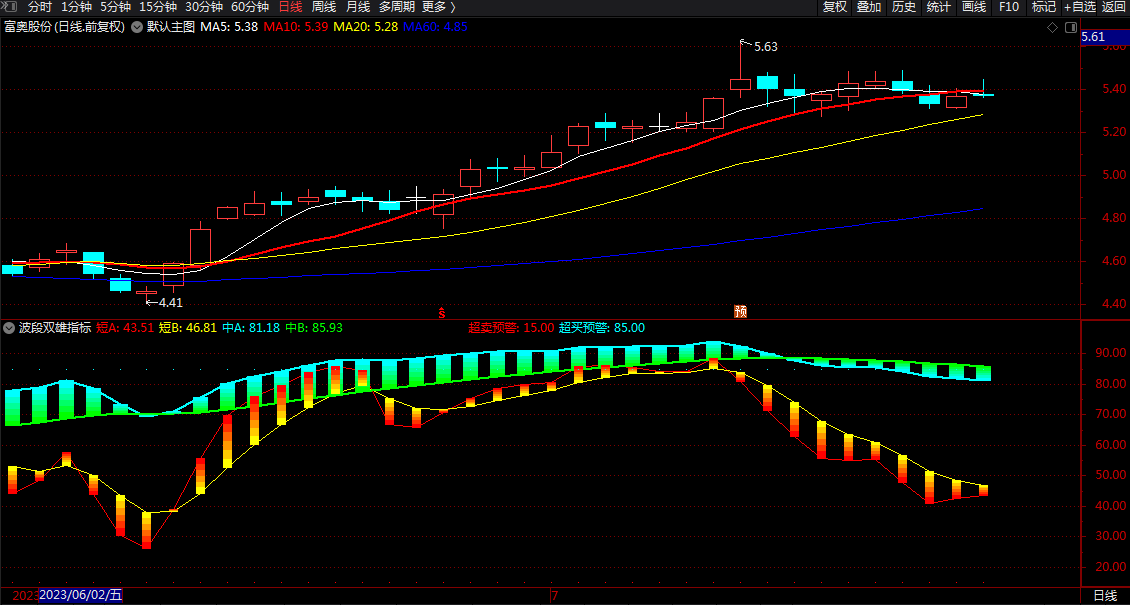
Task: Click the red S marker below candles
Action: [442, 313]
